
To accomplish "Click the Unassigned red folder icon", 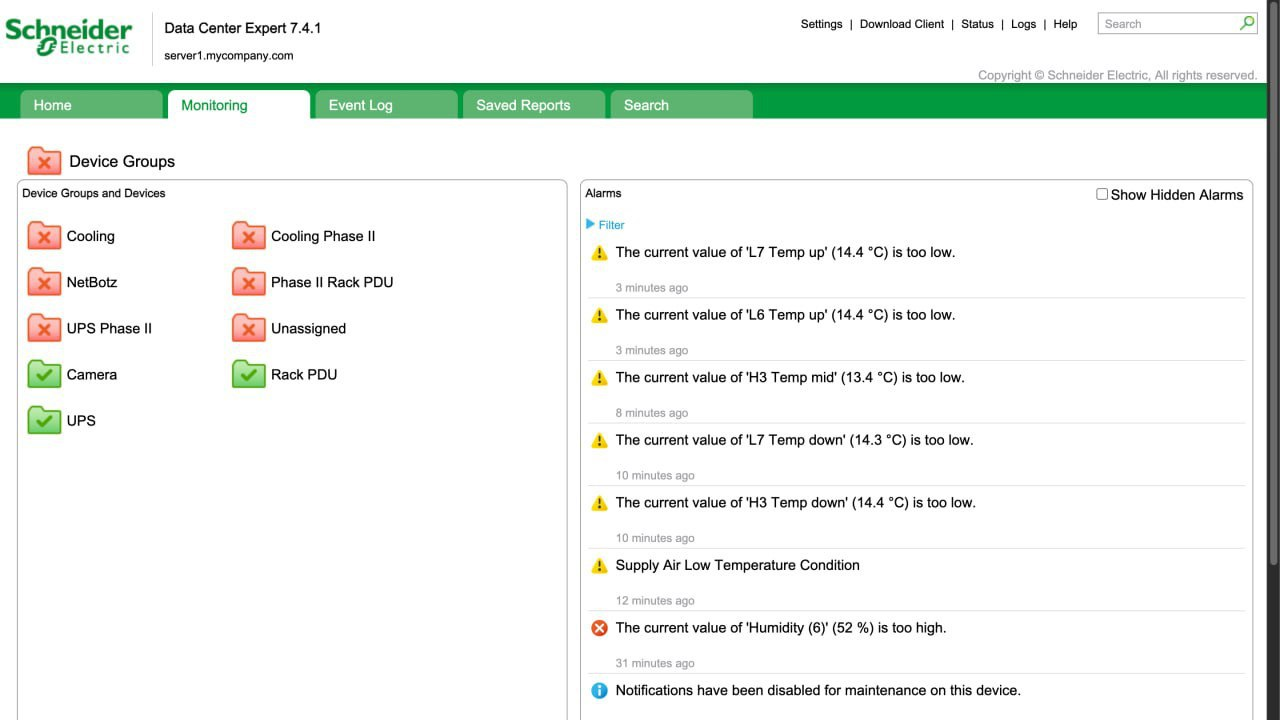I will tap(248, 328).
